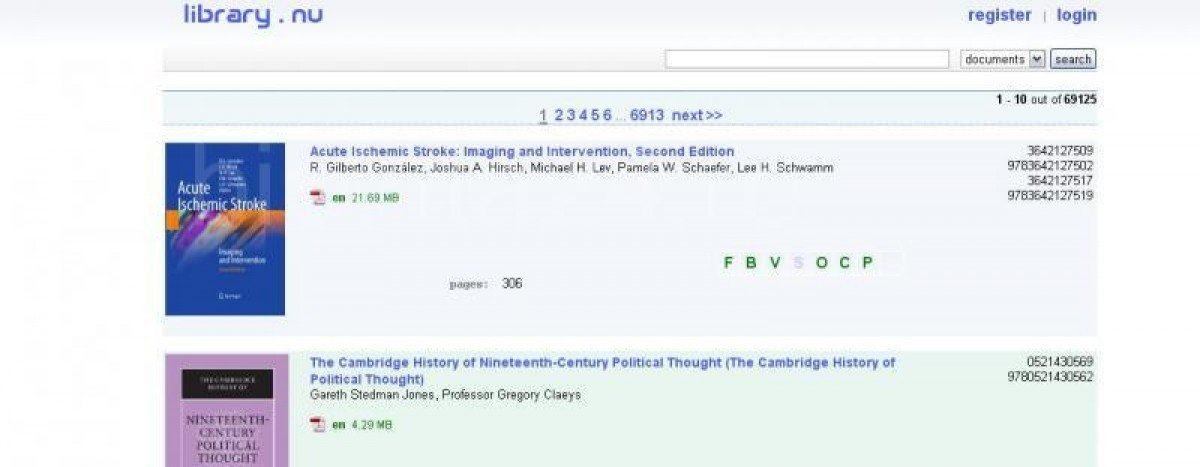The height and width of the screenshot is (467, 1200).
Task: Select ISBN 9780521430562
Action: pos(1050,377)
